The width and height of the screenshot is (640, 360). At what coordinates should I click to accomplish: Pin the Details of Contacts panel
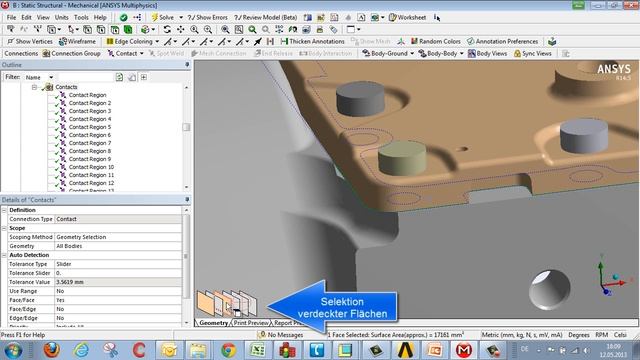(187, 200)
